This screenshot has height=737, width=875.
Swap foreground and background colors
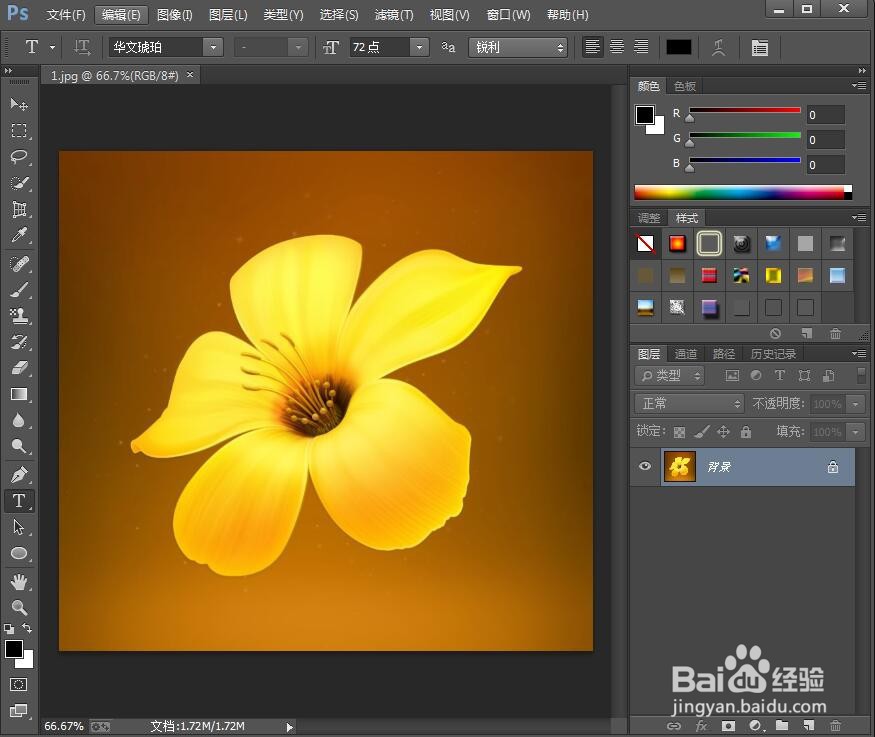coord(27,628)
